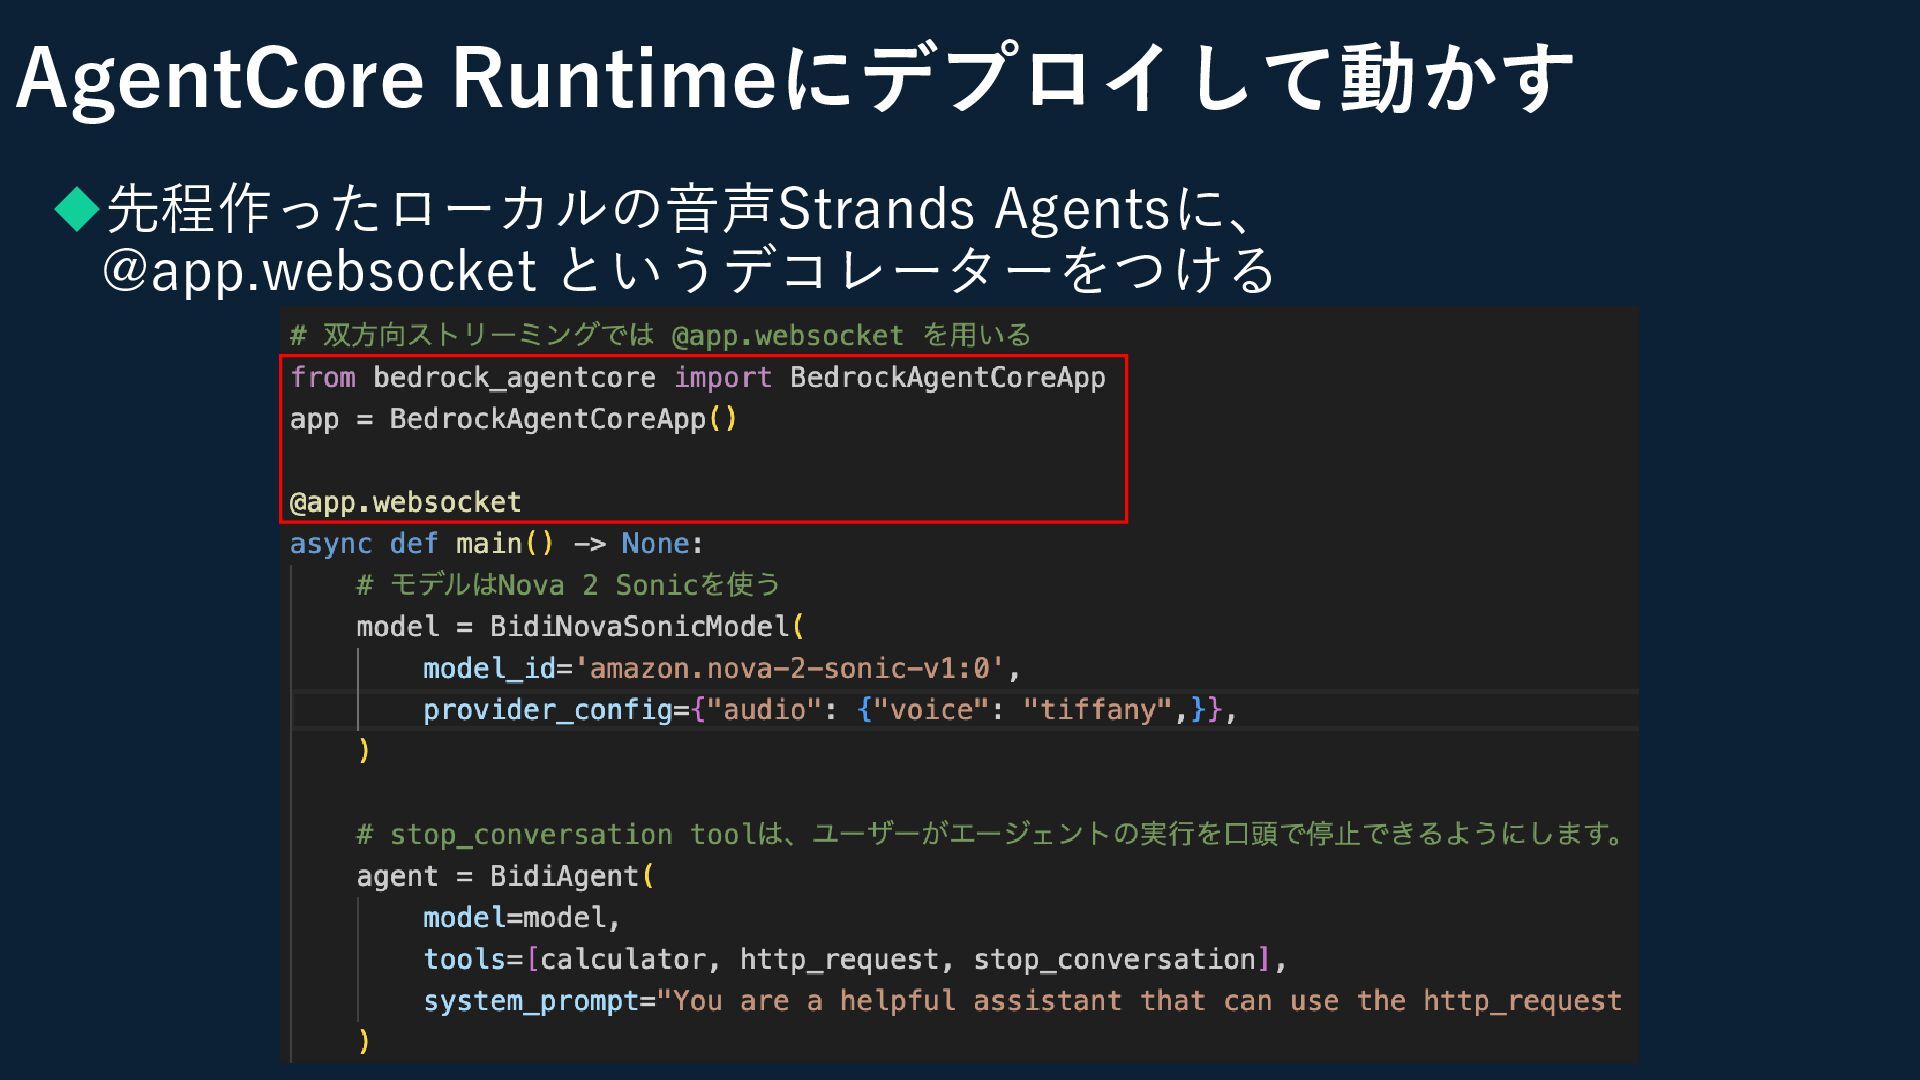Click 'agent = BidiAgent(' code line

click(x=505, y=877)
